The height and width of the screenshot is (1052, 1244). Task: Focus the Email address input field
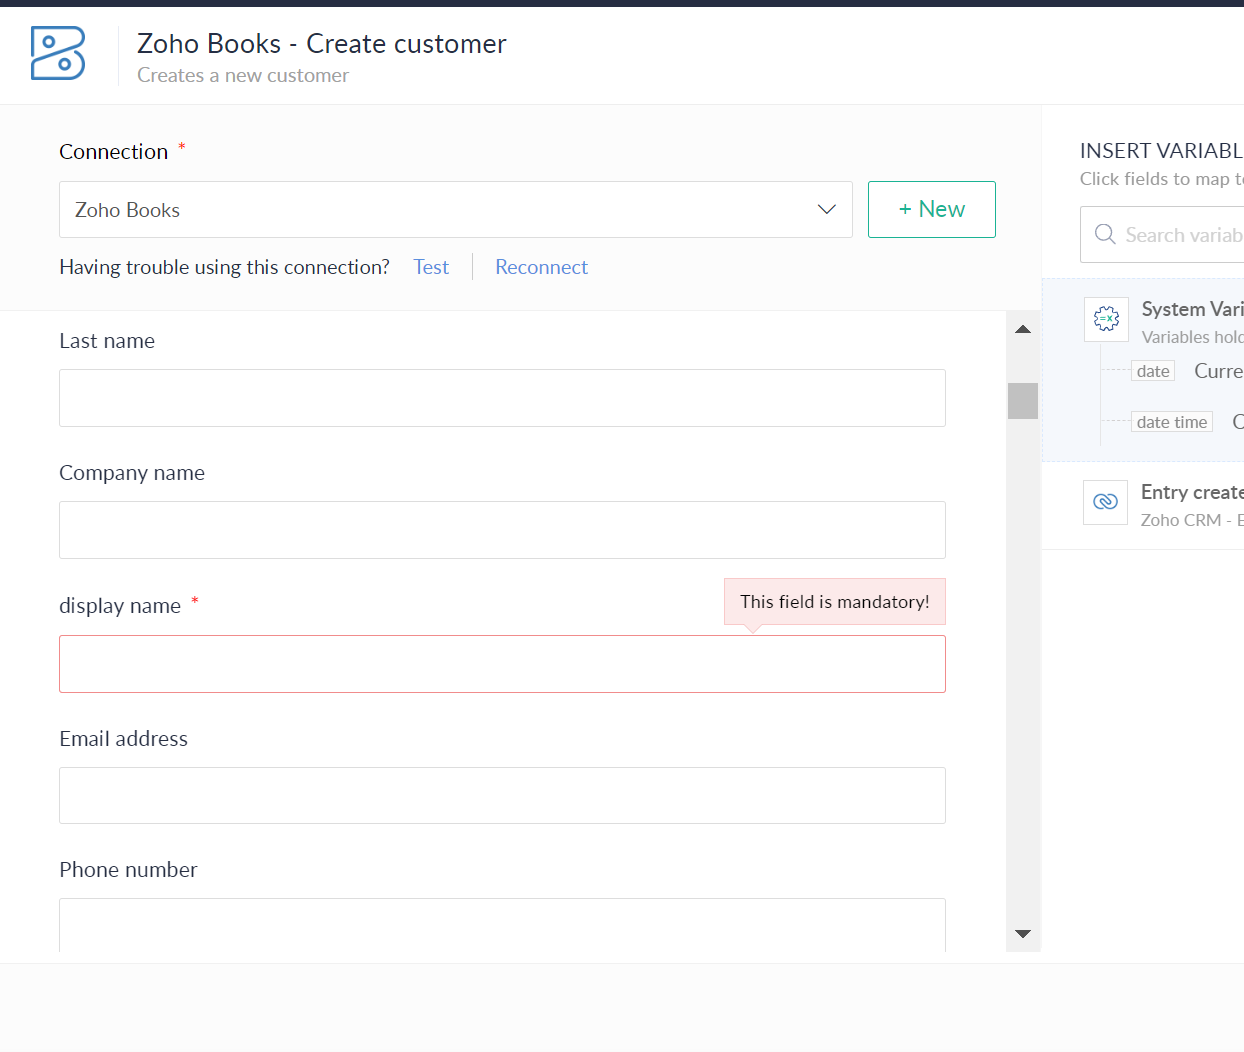[502, 796]
